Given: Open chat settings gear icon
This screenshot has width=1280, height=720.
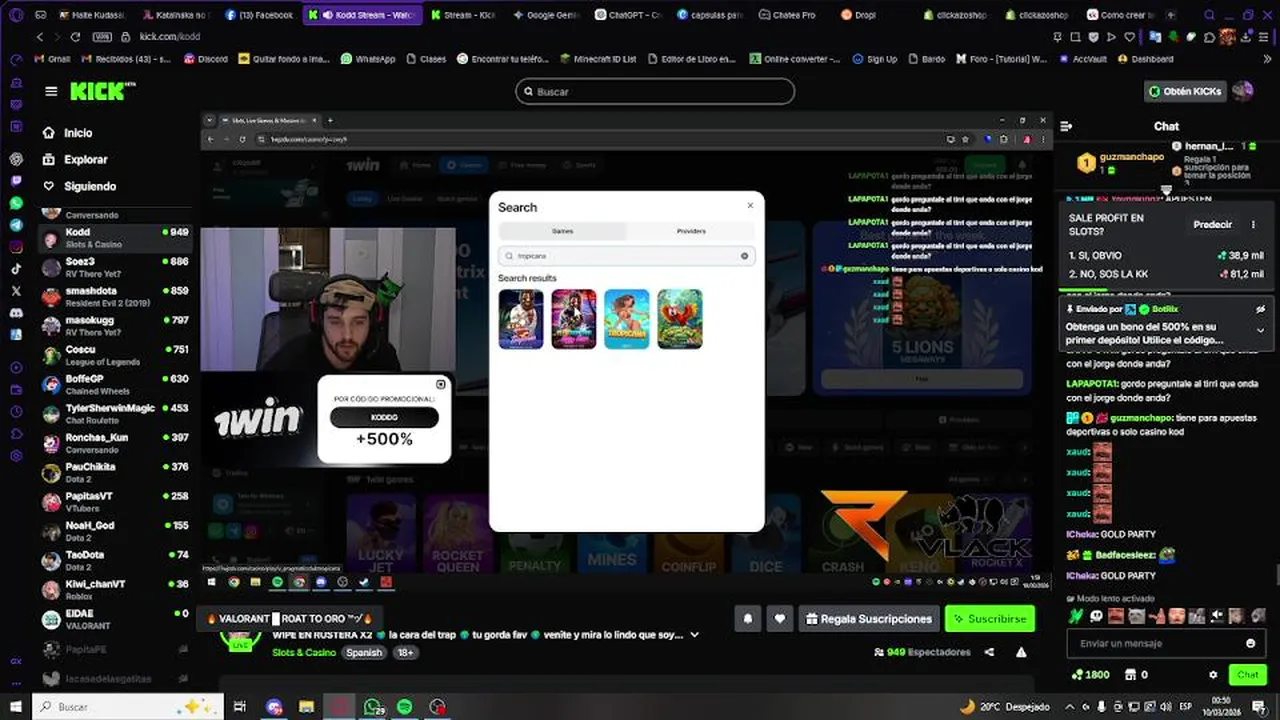Looking at the screenshot, I should click(1213, 675).
